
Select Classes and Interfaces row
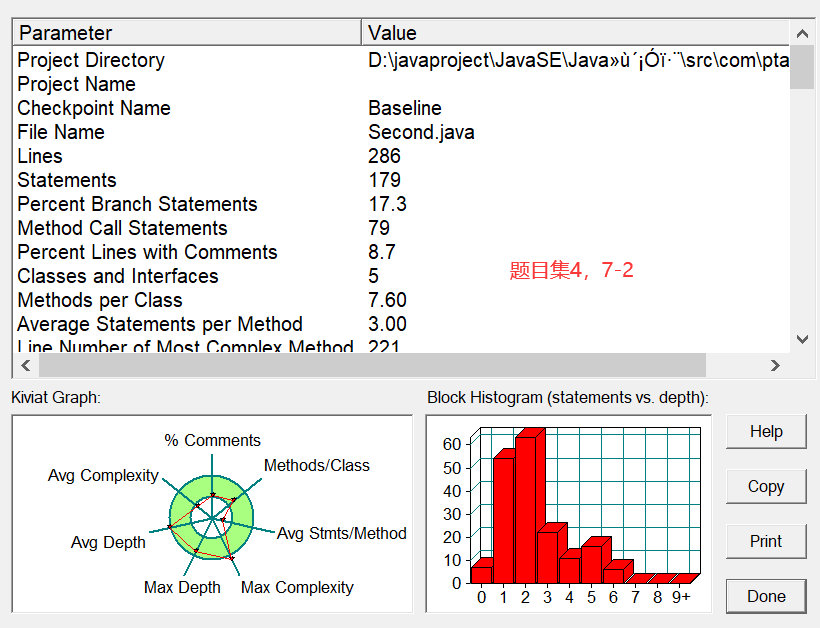pos(401,277)
